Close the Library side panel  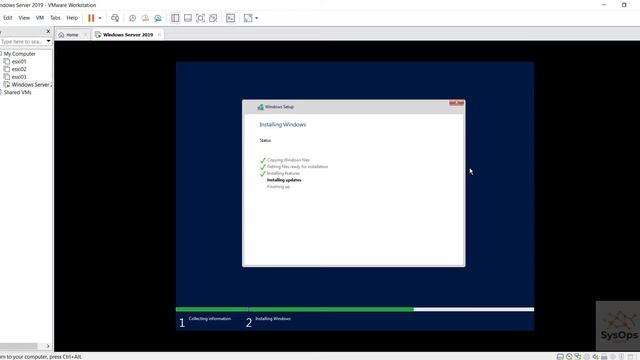pos(48,31)
